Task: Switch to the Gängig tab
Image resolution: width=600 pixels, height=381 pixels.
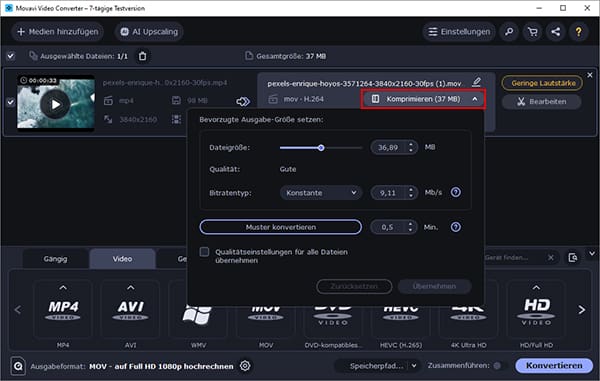Action: tap(55, 259)
